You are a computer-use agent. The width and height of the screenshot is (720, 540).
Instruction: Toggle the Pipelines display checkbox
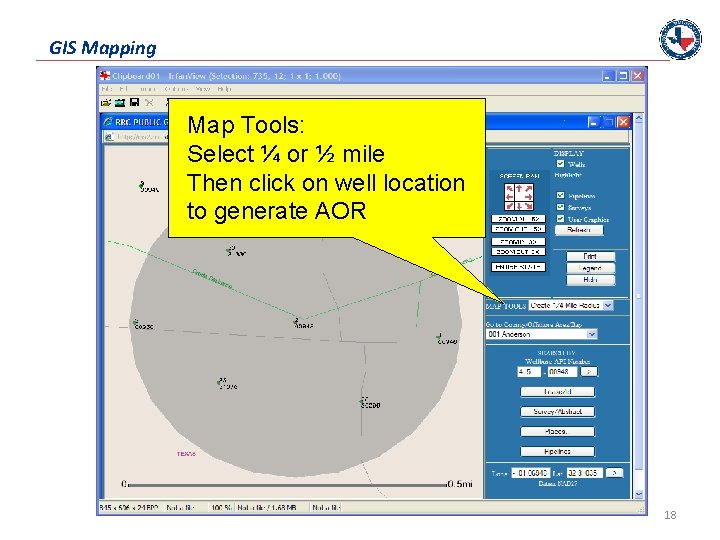560,195
